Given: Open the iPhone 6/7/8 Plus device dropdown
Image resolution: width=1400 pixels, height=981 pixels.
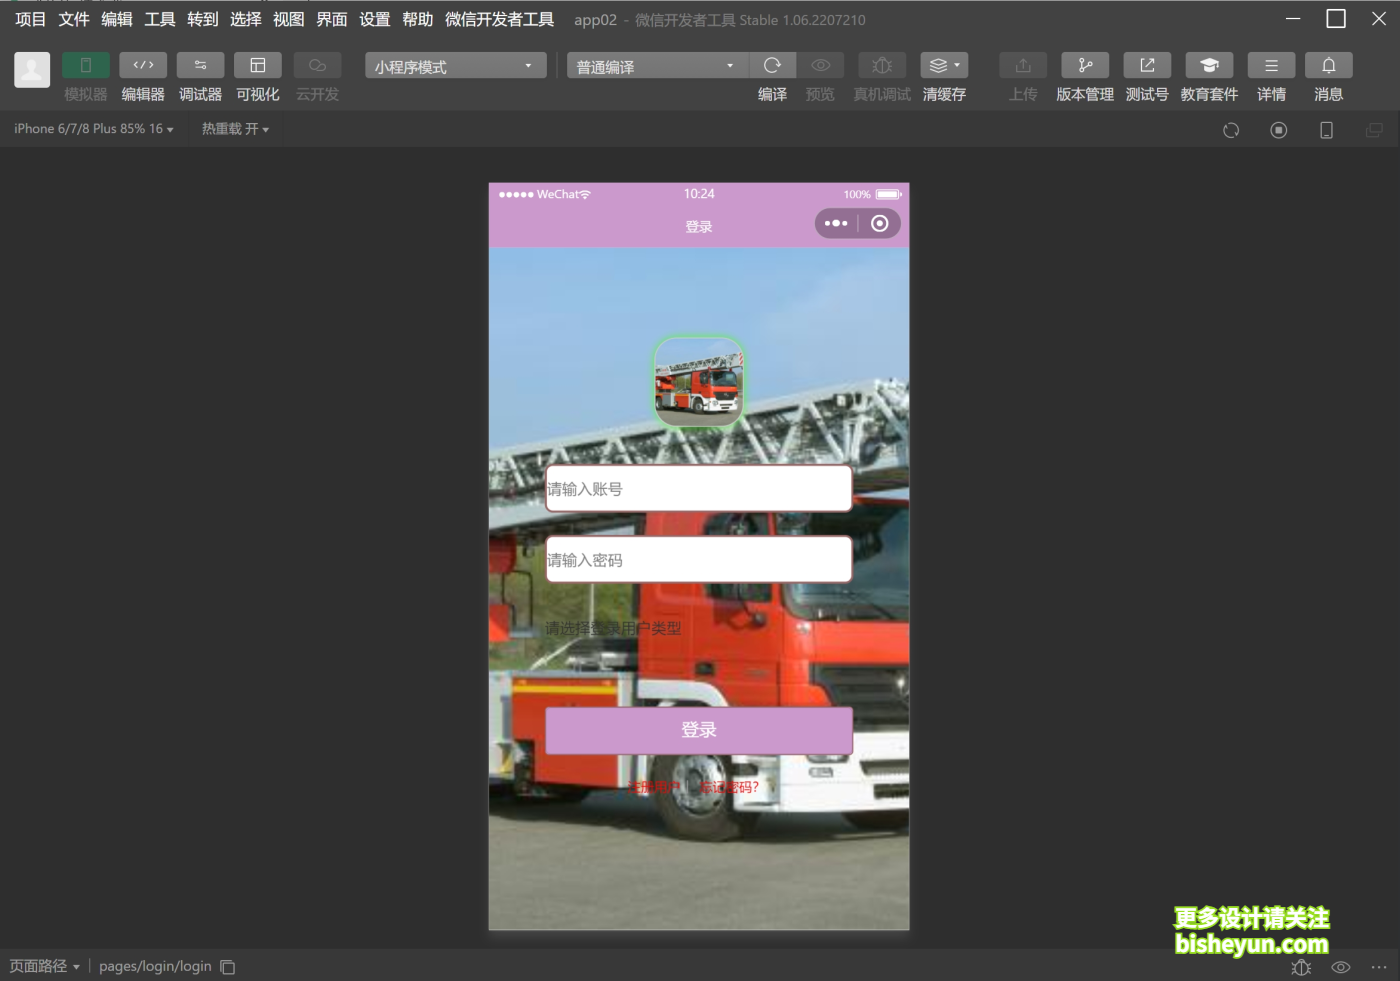Looking at the screenshot, I should pyautogui.click(x=93, y=129).
